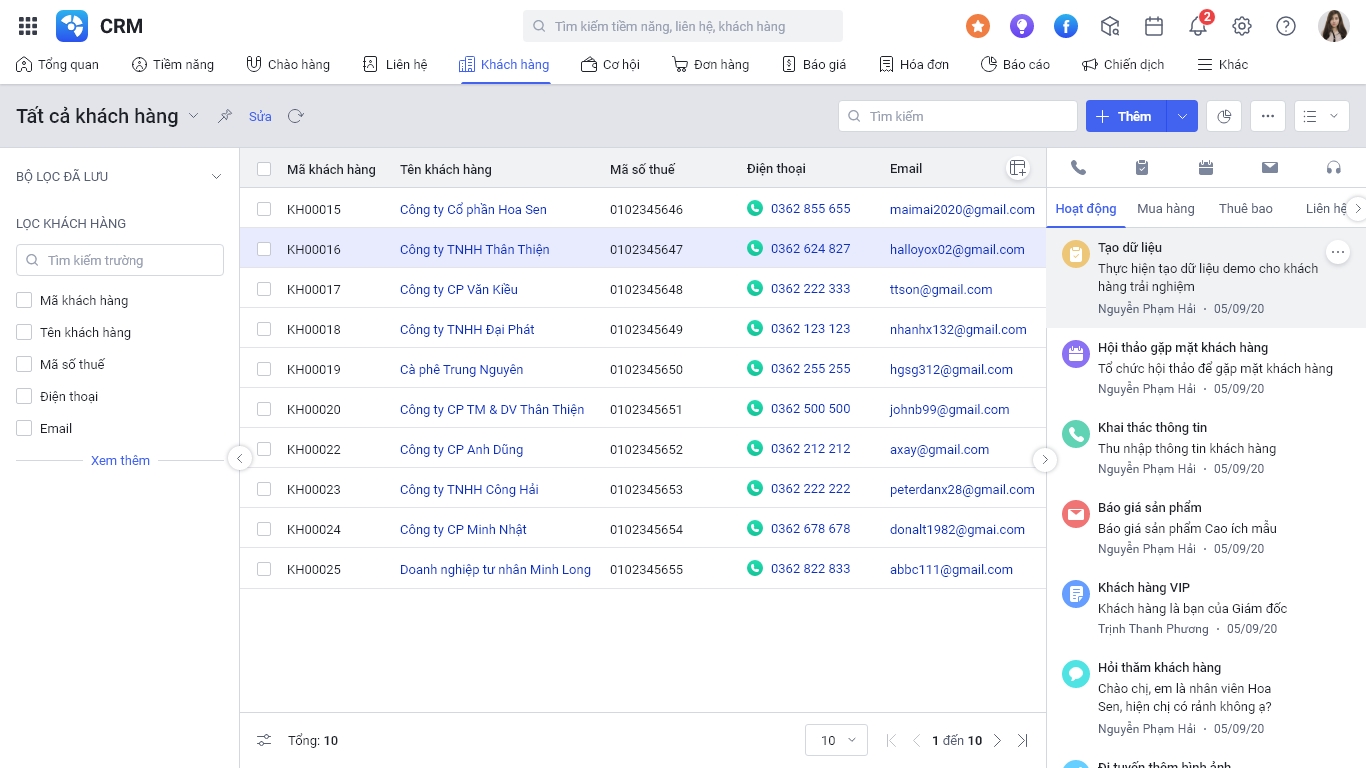Open the Facebook icon in header
The image size is (1366, 768).
pos(1066,26)
